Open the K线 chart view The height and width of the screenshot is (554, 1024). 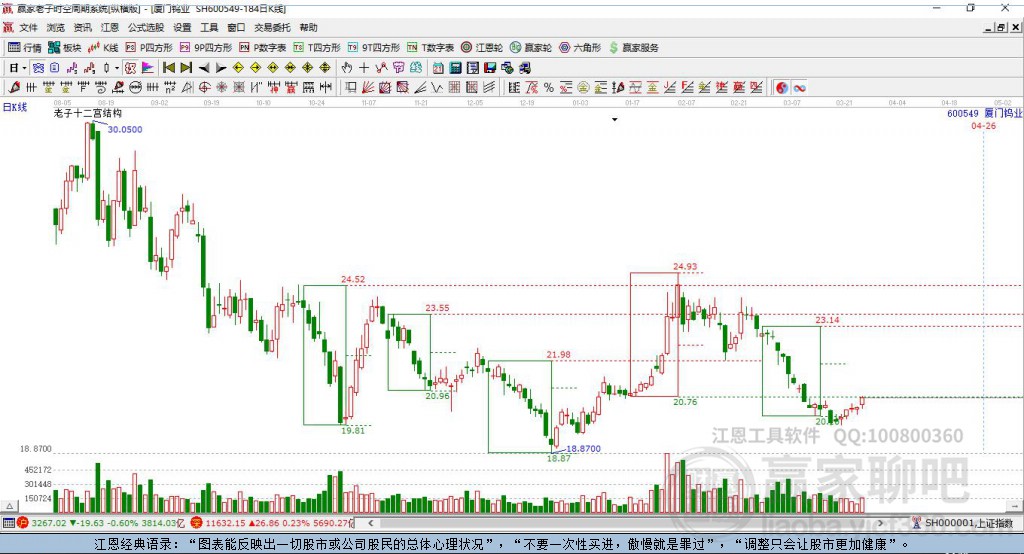coord(103,48)
